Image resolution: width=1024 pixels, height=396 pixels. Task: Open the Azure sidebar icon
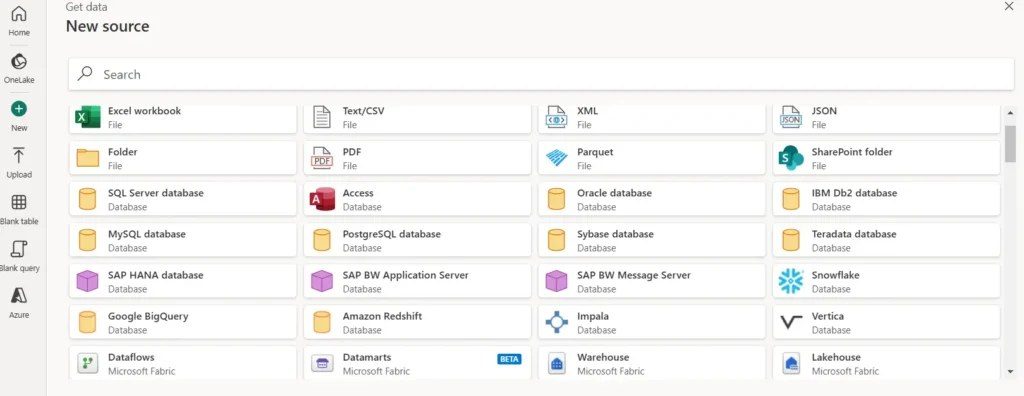coord(19,295)
